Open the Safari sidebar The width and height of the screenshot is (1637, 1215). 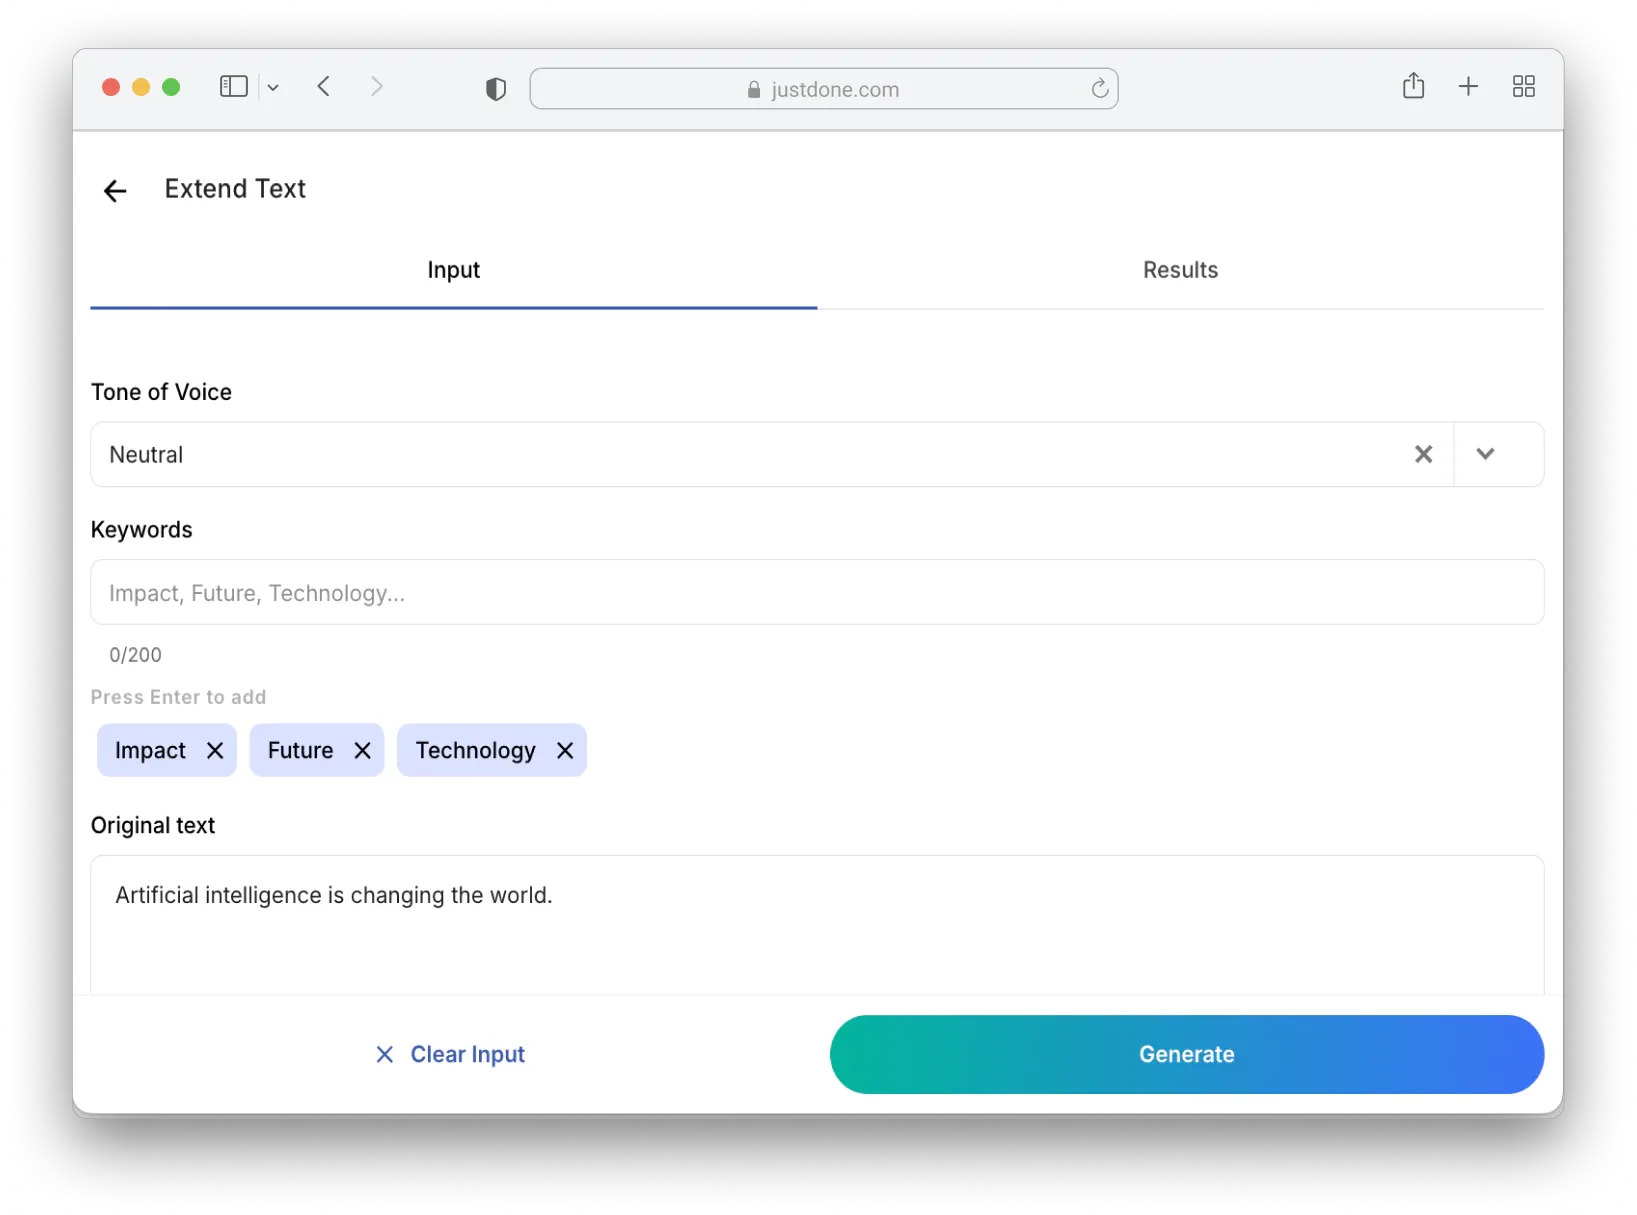(232, 87)
